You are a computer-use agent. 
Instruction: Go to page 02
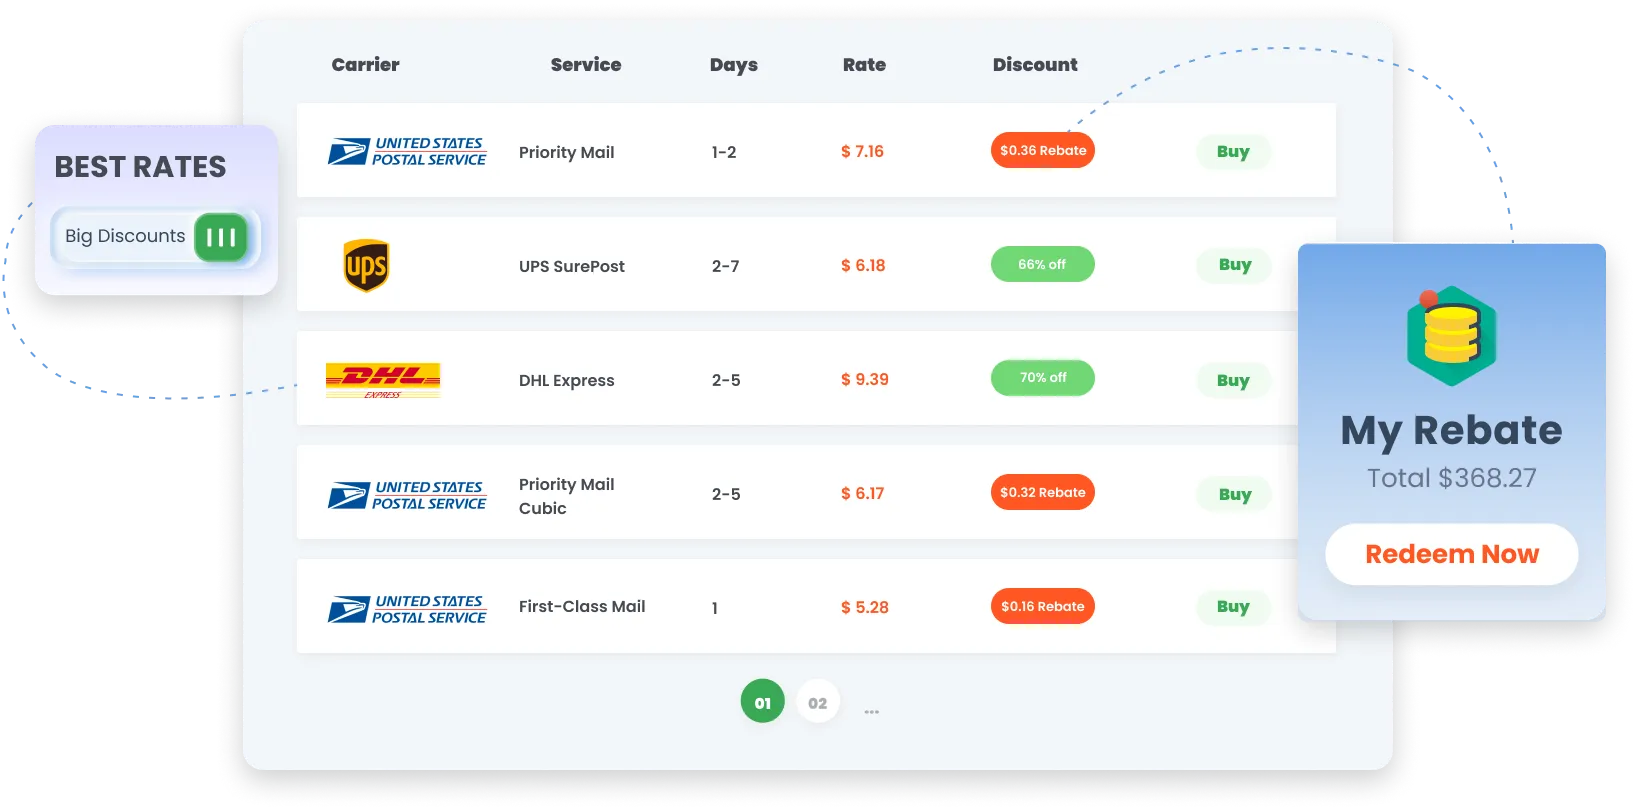818,702
